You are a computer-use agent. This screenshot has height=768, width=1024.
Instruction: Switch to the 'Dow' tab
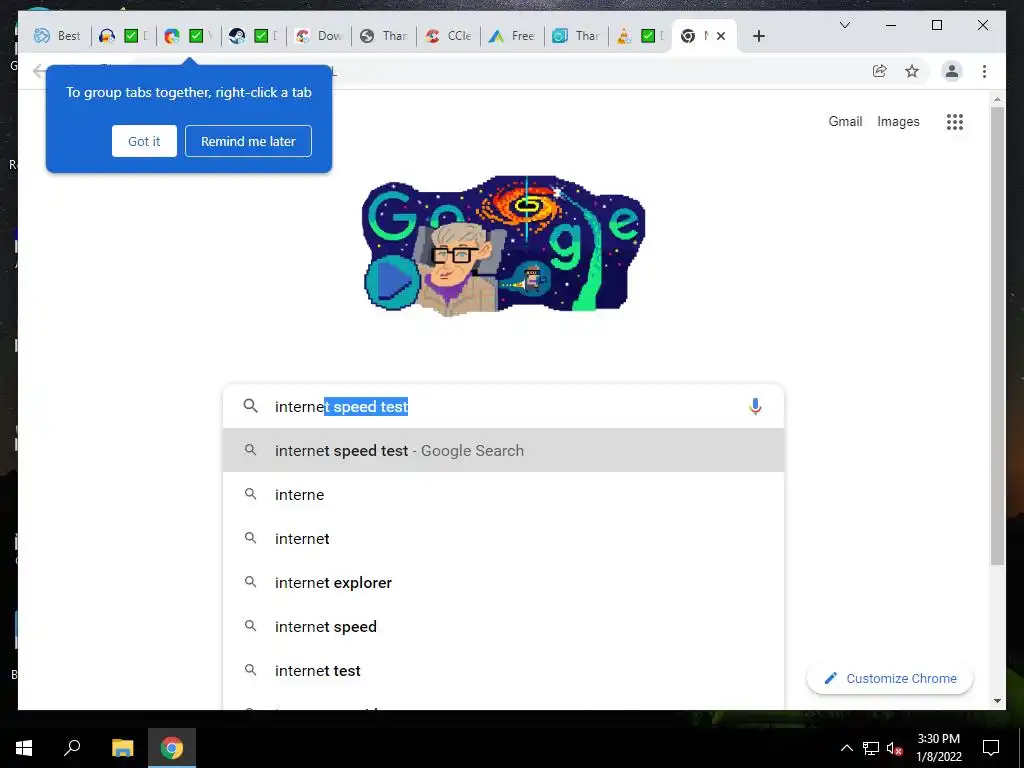point(319,36)
